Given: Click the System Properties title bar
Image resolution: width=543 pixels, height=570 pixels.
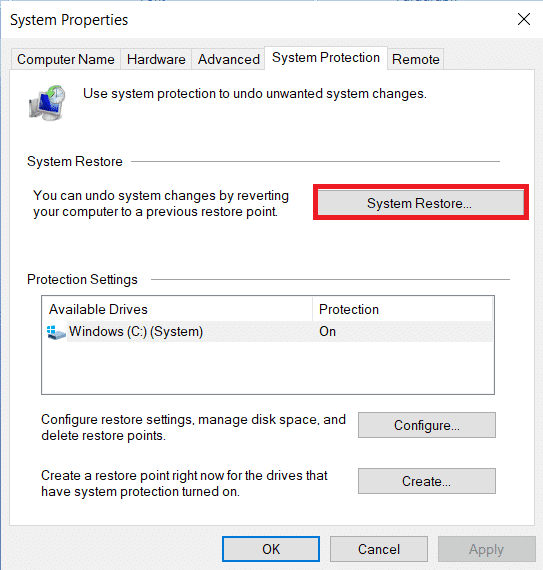Looking at the screenshot, I should (x=254, y=20).
